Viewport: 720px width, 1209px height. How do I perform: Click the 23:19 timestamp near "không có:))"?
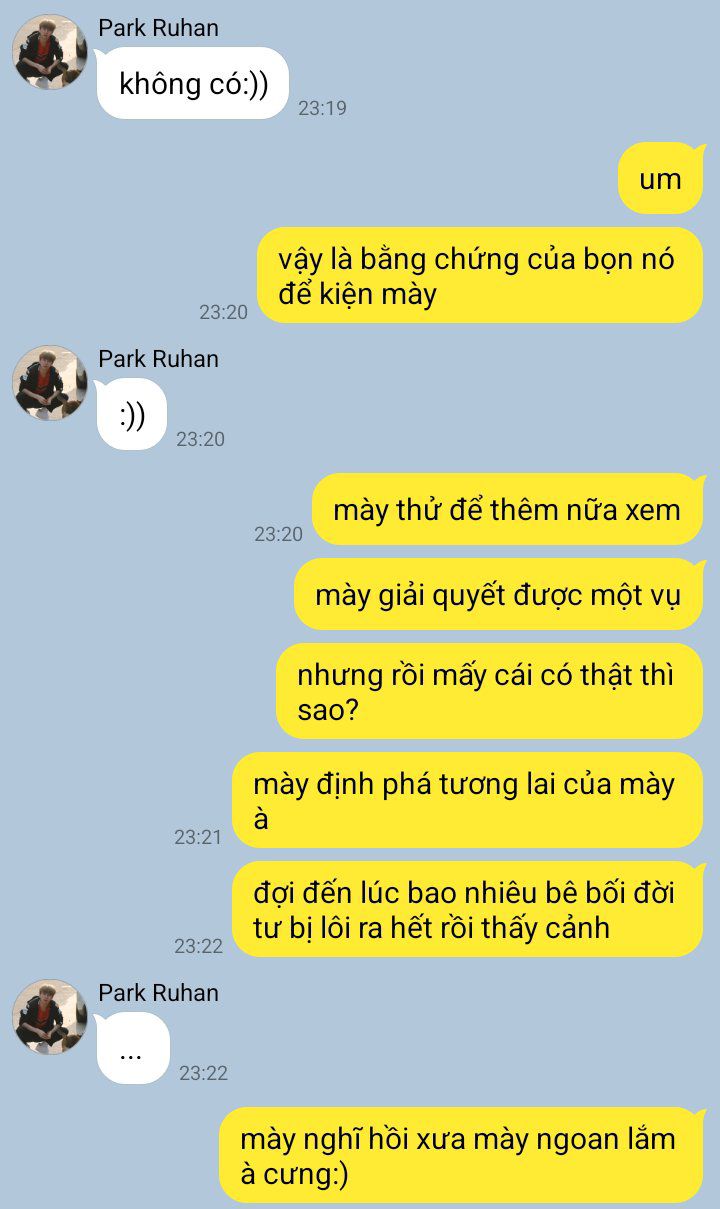[x=322, y=108]
